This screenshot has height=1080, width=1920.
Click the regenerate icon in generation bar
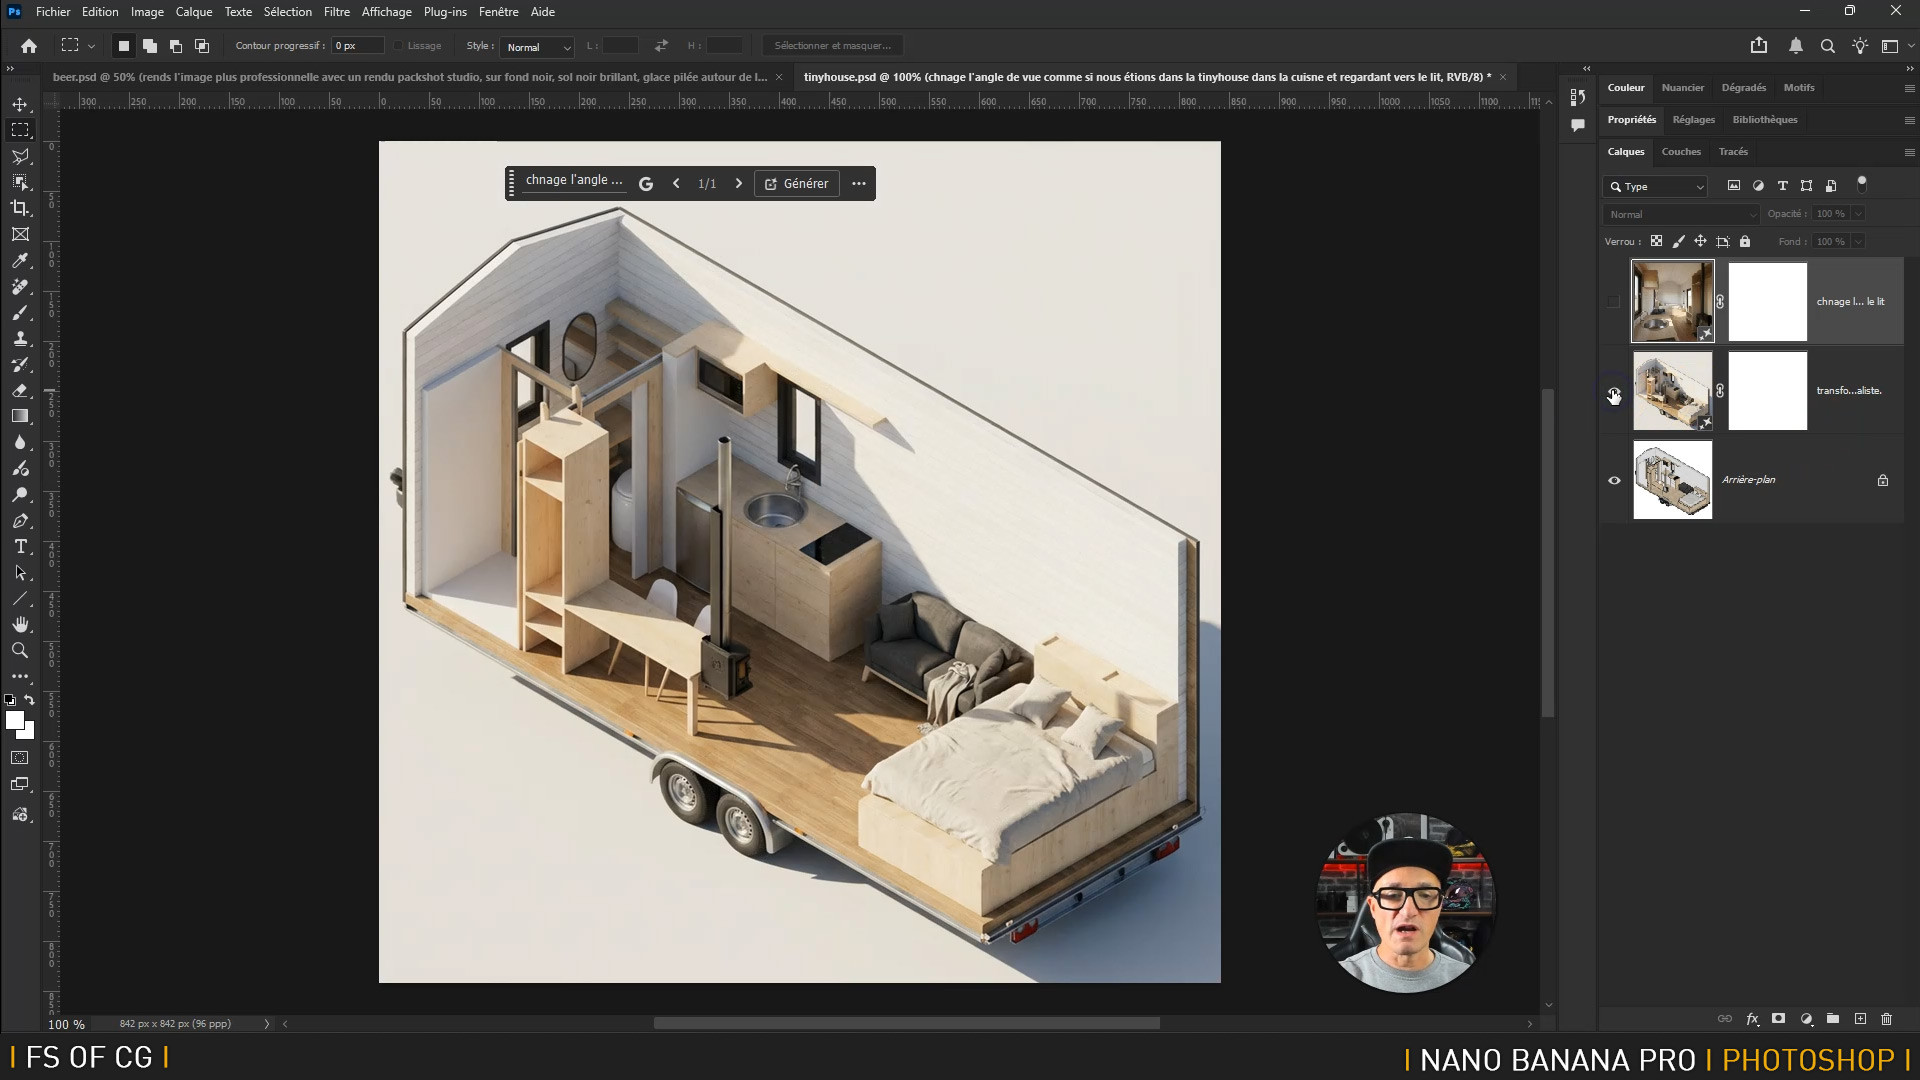pos(646,184)
